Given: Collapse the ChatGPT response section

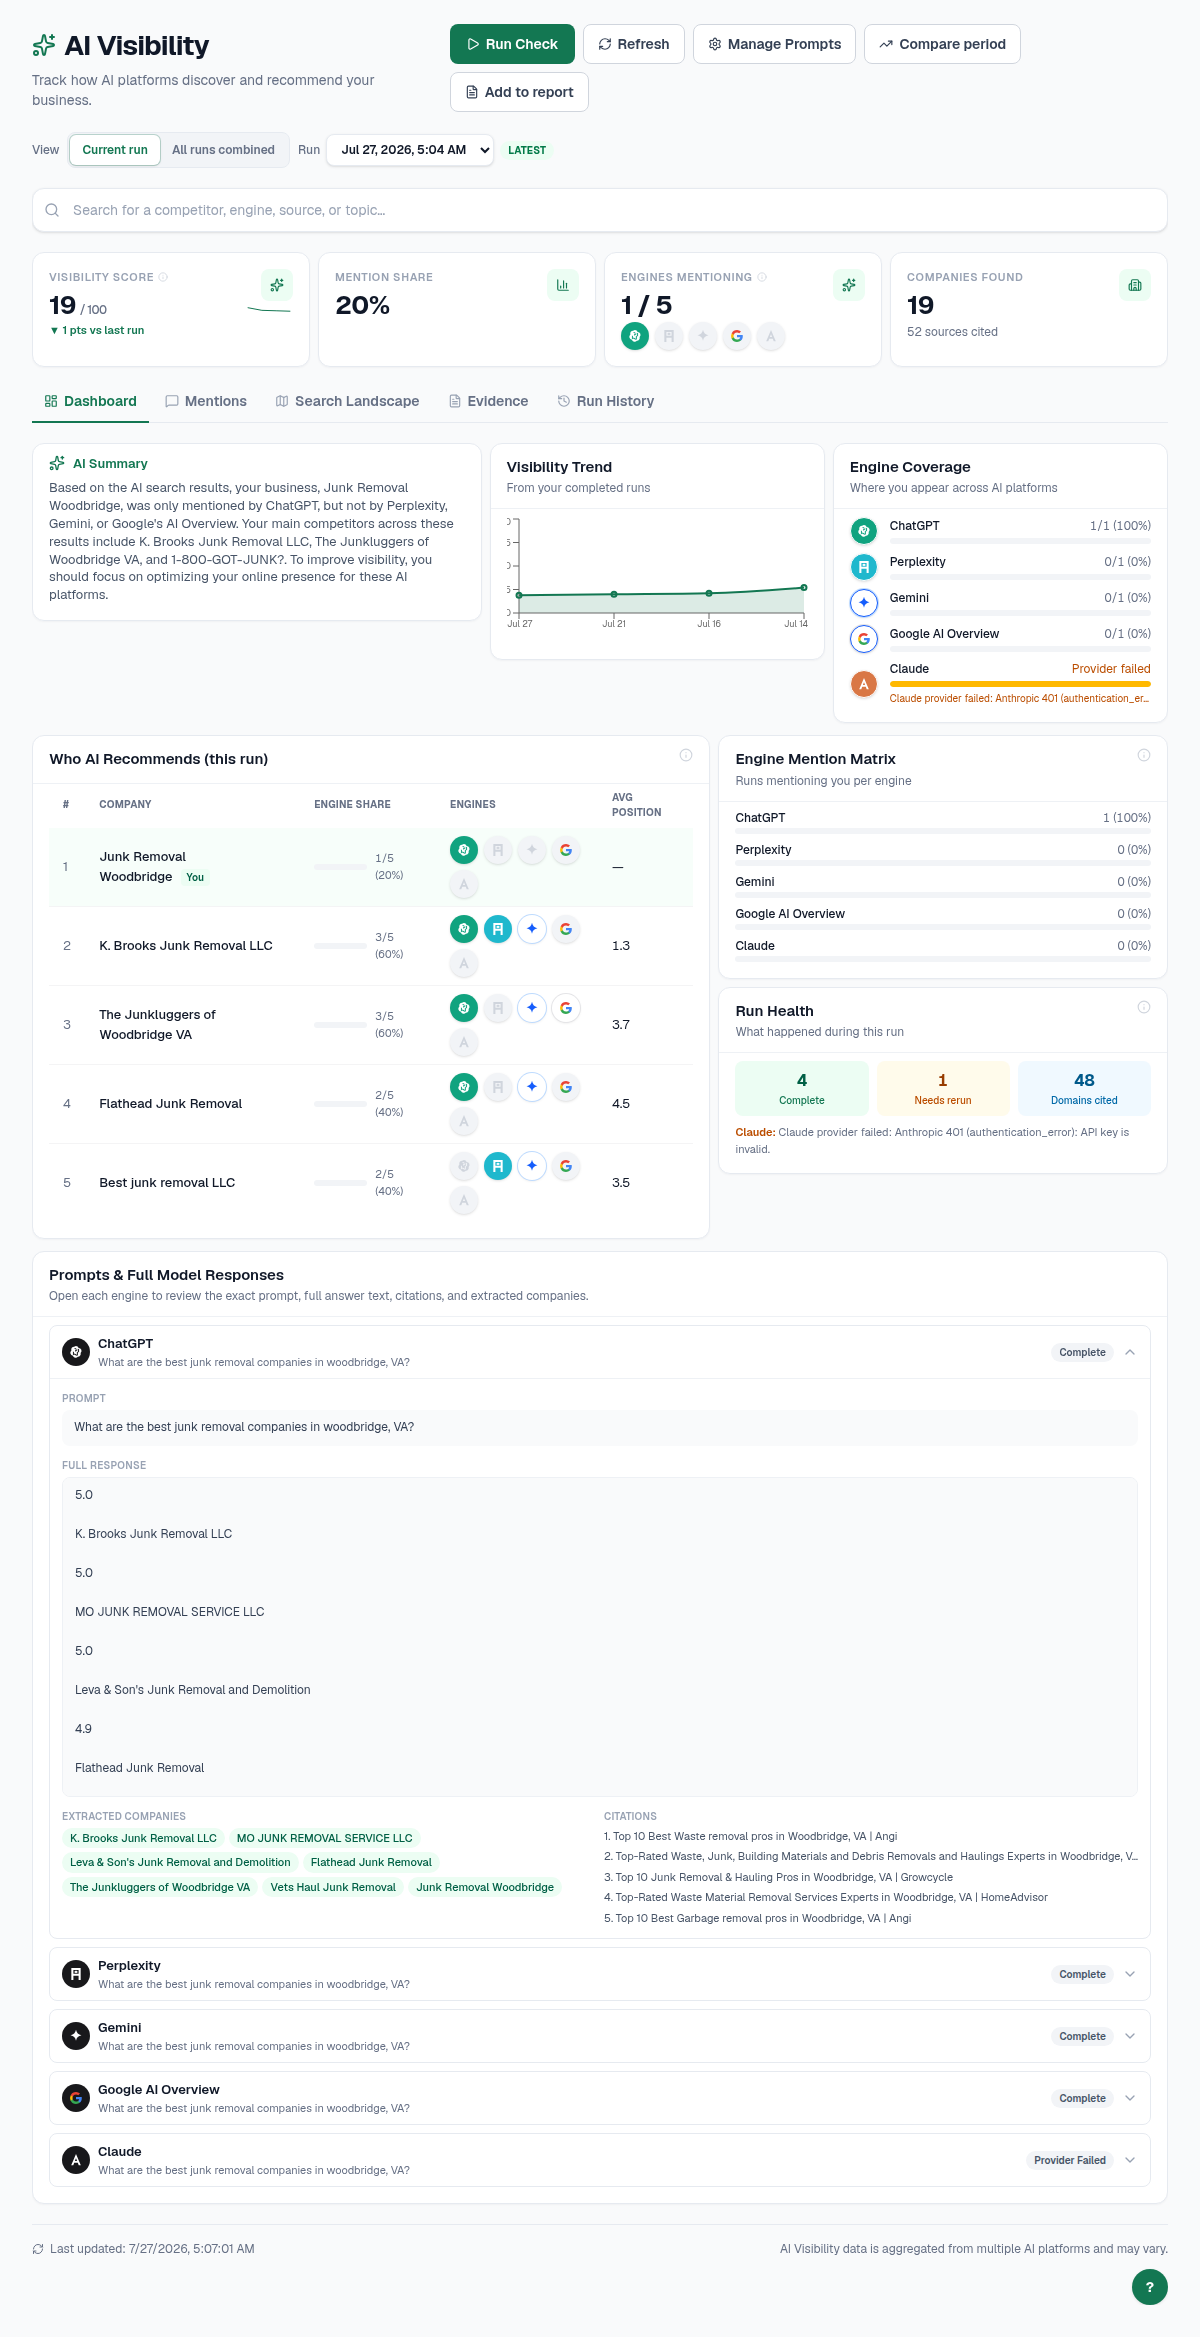Looking at the screenshot, I should [1130, 1352].
